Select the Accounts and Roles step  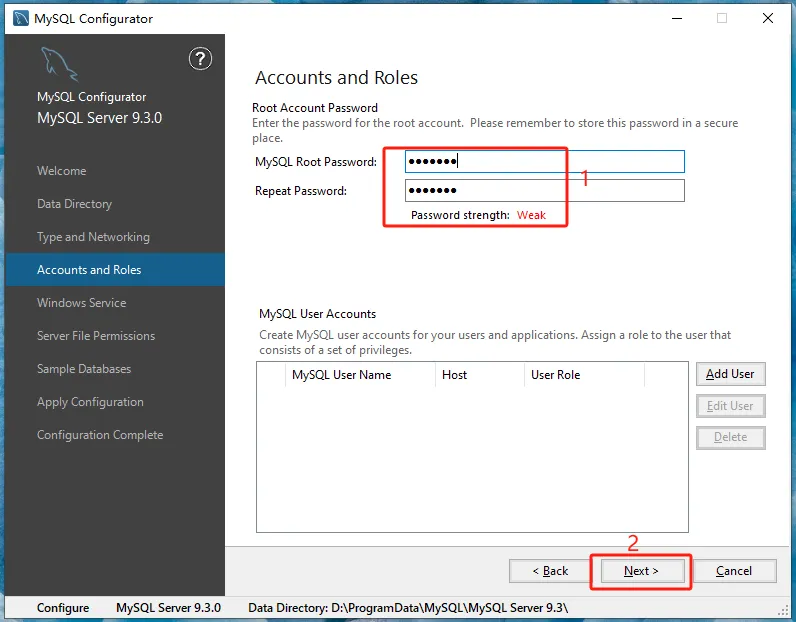pyautogui.click(x=115, y=270)
